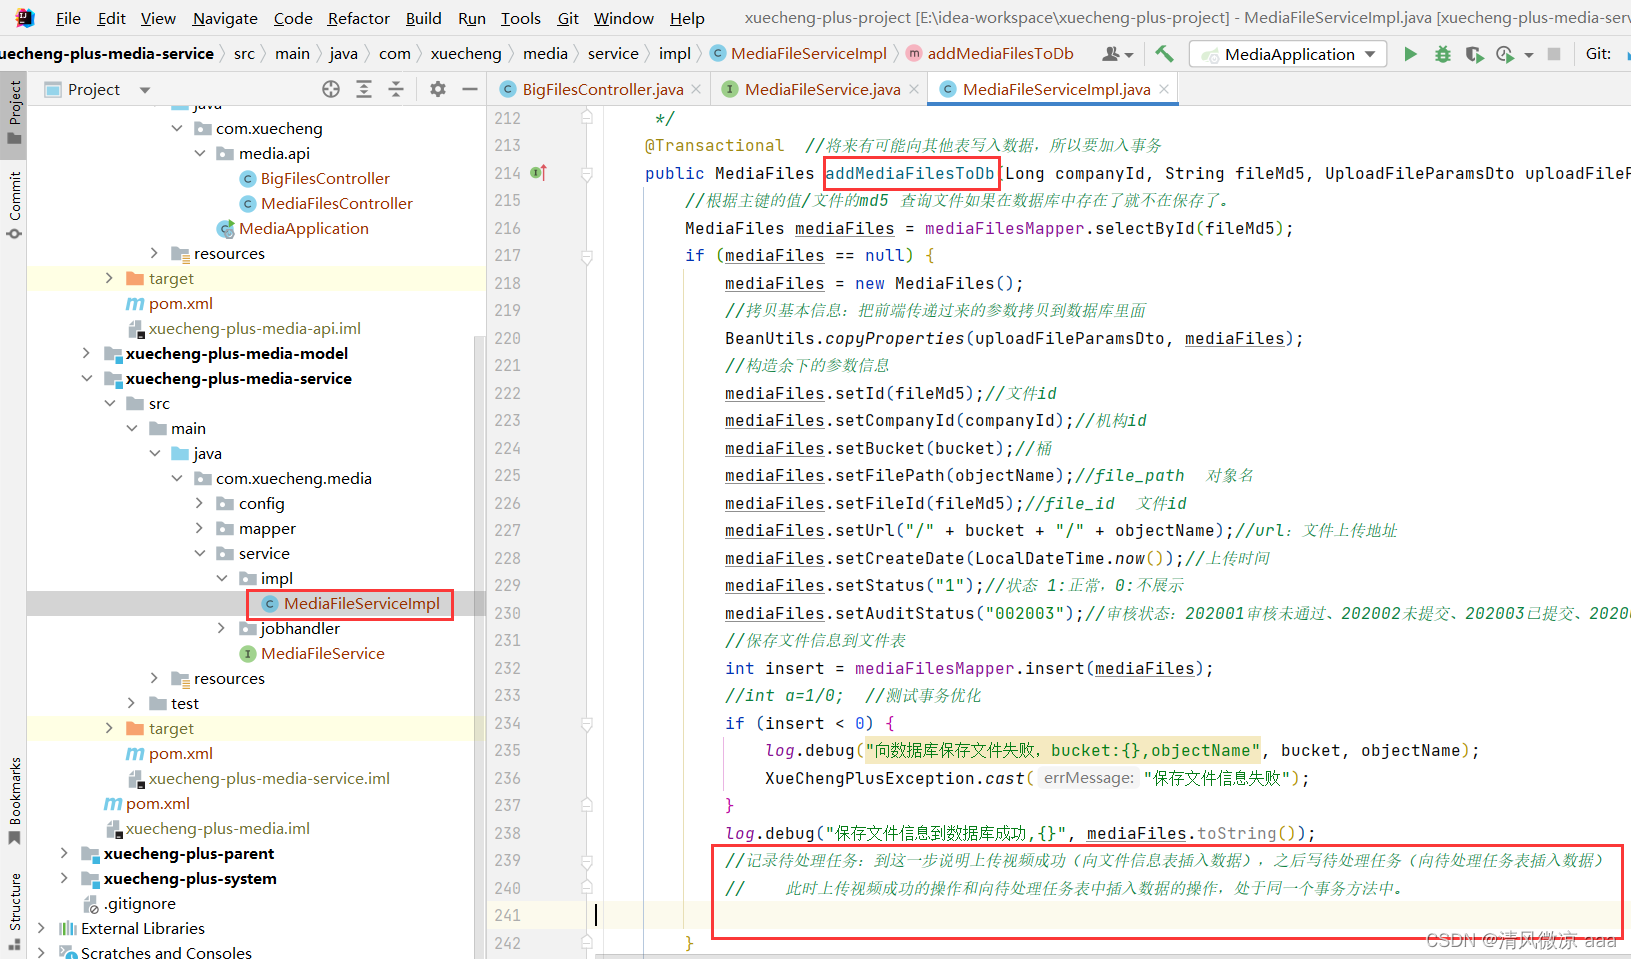Expand the jobhandler package

222,628
